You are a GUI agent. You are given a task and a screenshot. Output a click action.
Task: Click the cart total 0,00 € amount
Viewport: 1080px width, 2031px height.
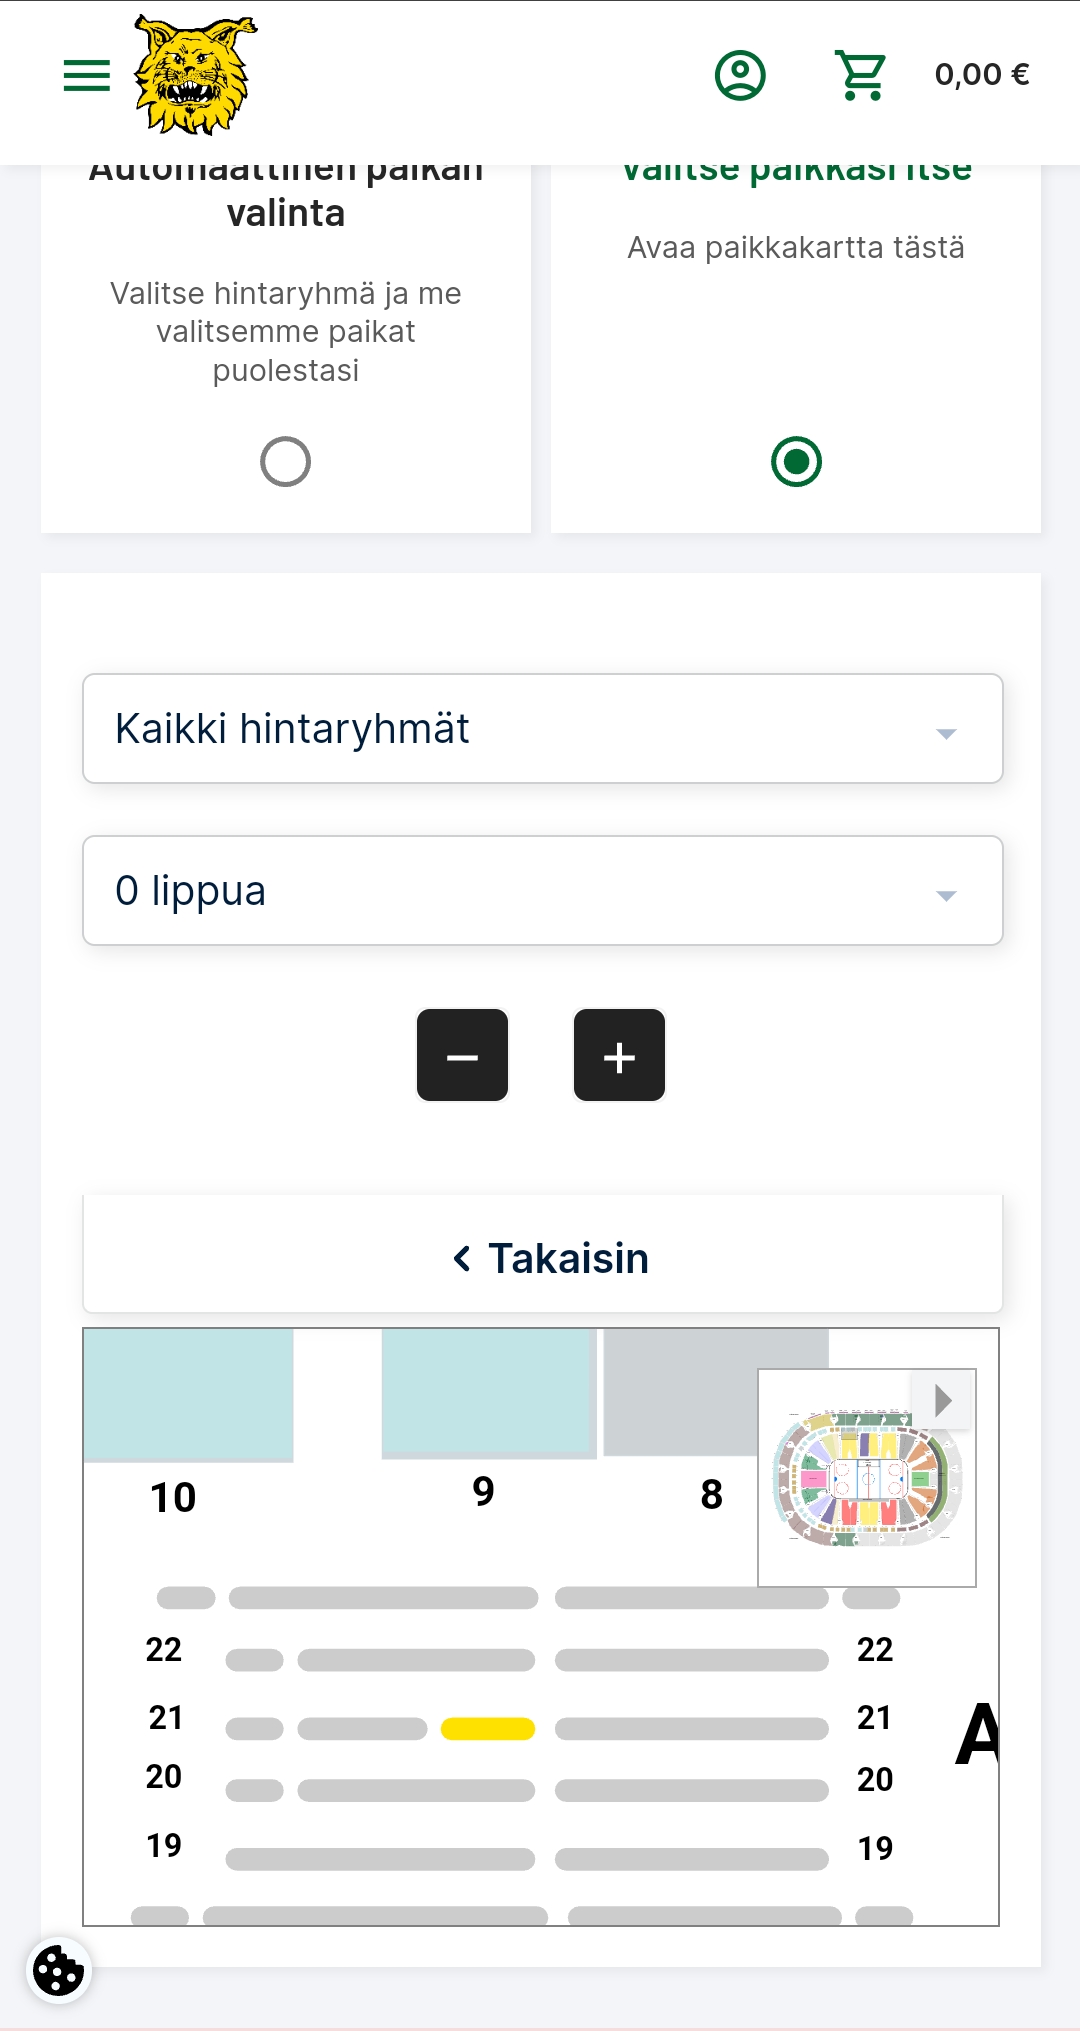982,75
